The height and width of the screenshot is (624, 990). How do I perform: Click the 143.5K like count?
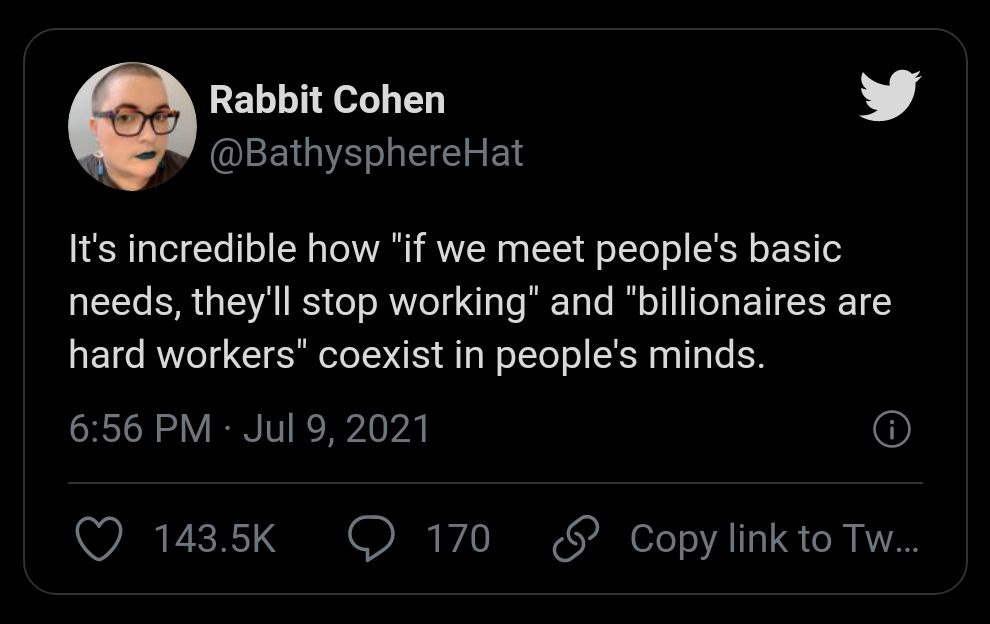(x=214, y=539)
